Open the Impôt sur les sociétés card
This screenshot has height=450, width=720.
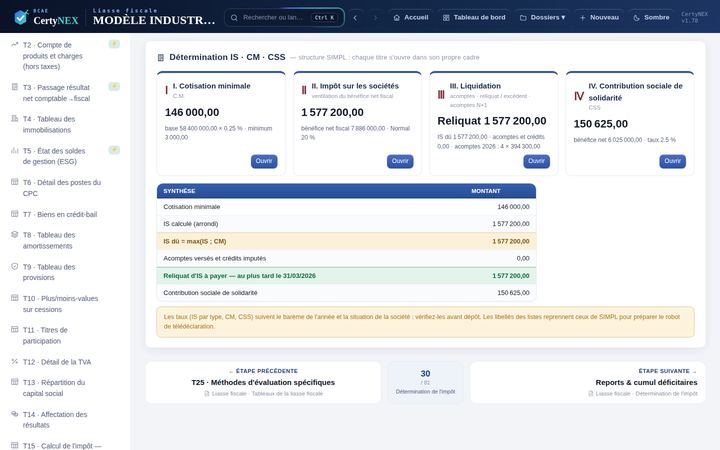tap(400, 161)
